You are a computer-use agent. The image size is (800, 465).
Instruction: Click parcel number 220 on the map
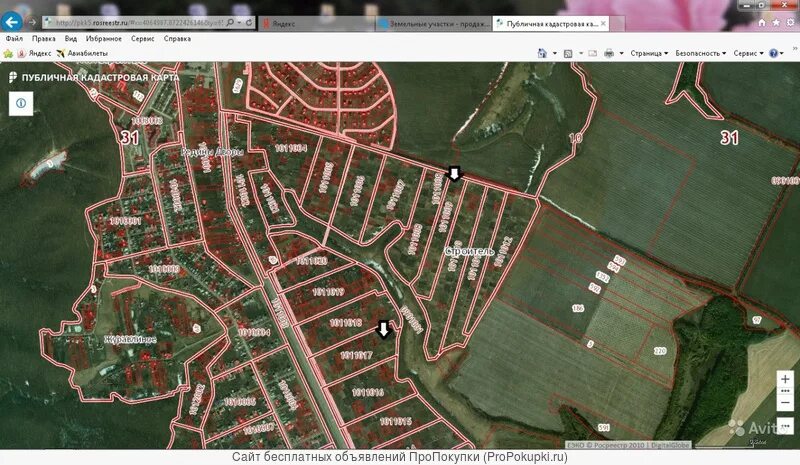click(x=660, y=351)
